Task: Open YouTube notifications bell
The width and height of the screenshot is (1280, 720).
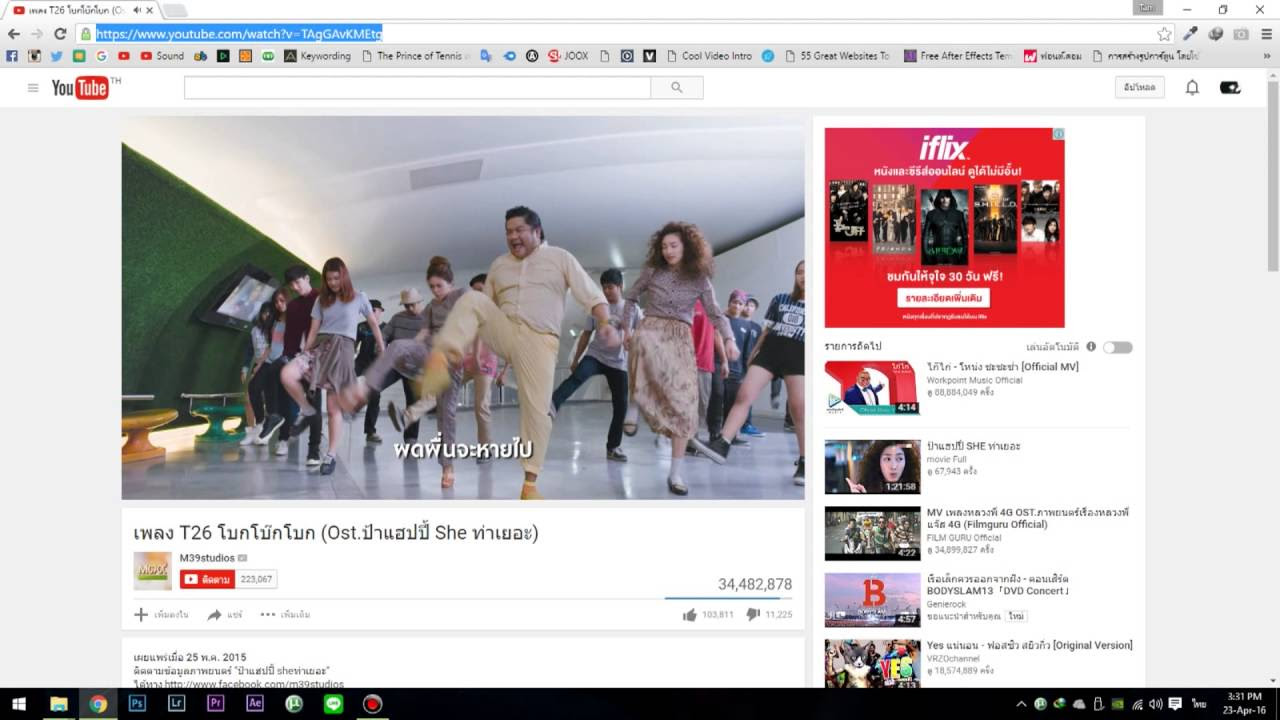Action: (1192, 88)
